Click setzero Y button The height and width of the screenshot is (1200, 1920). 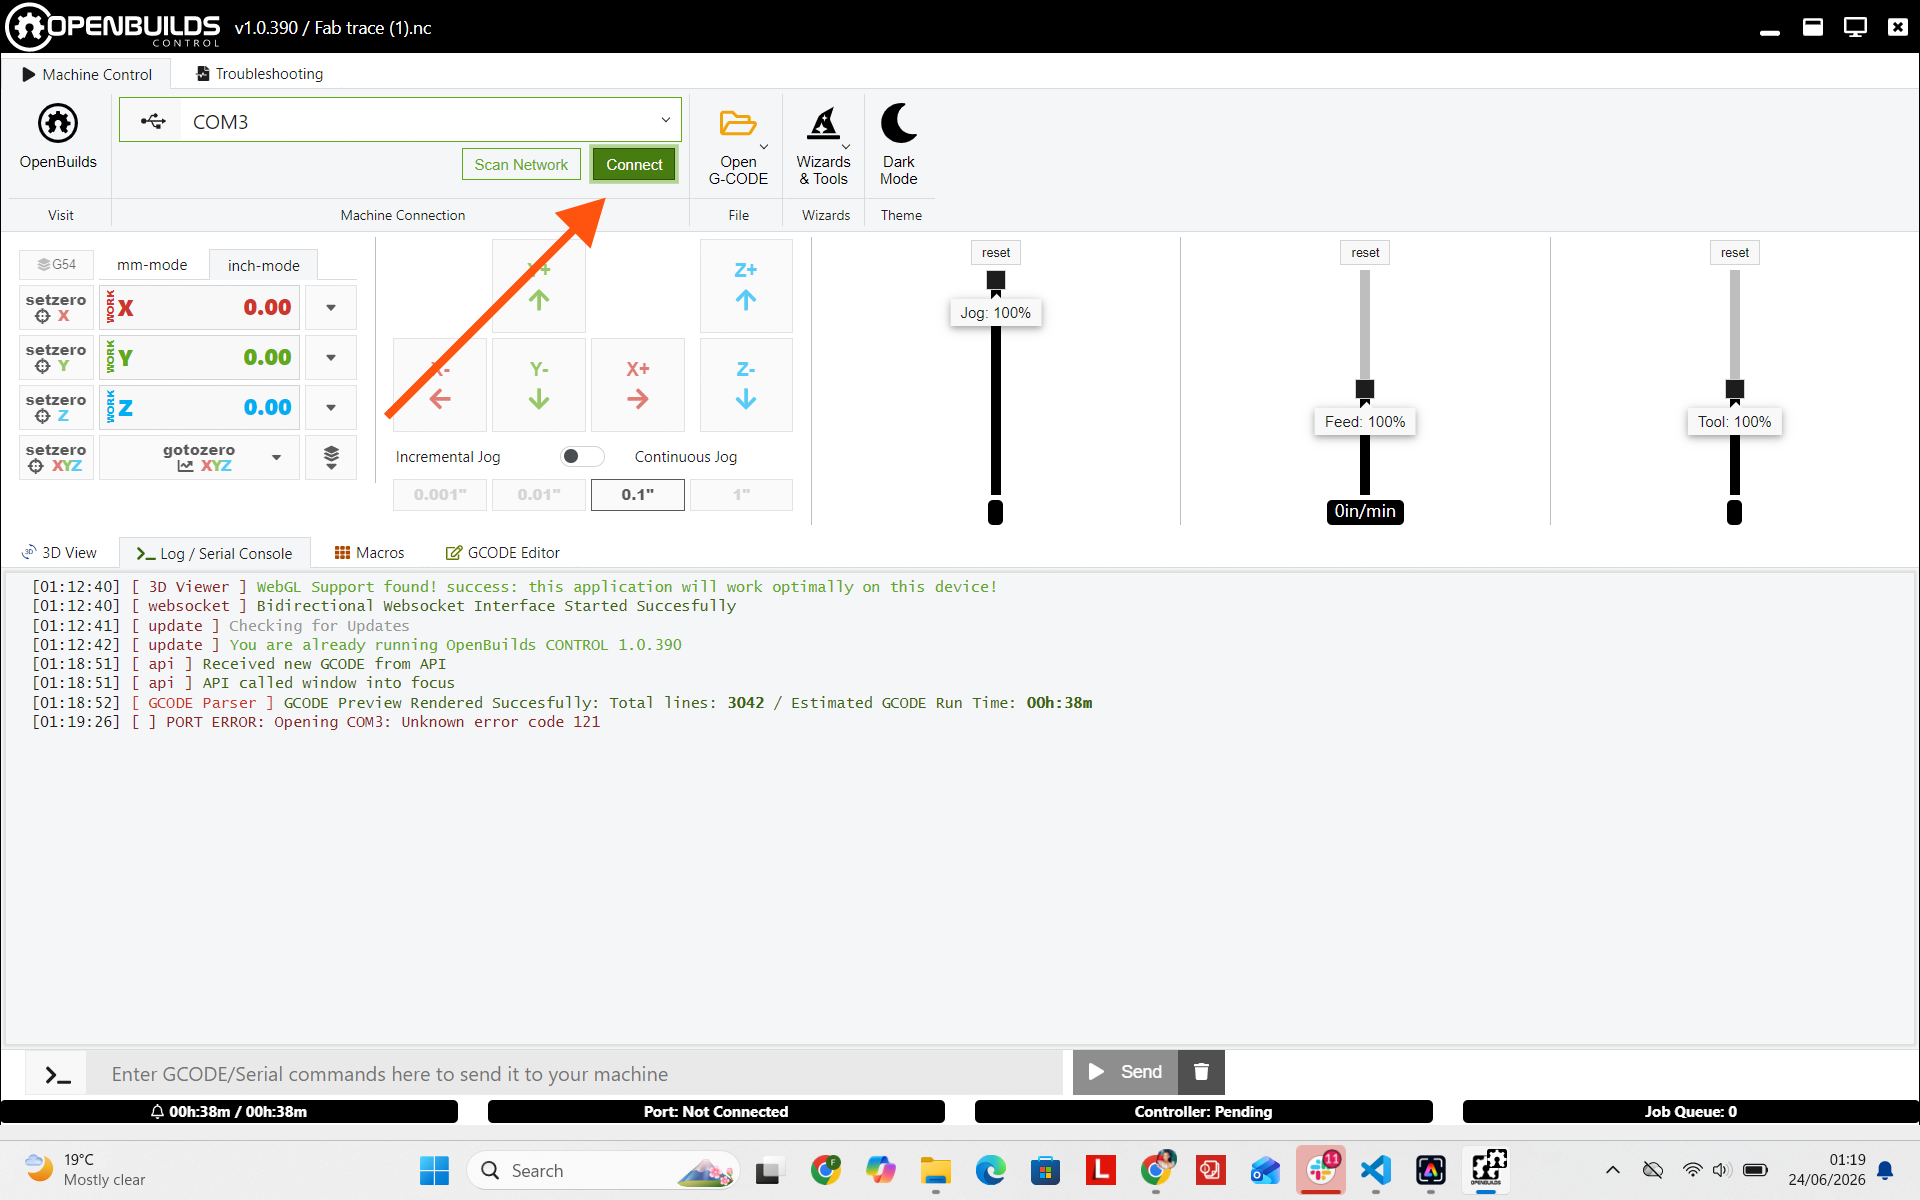(x=56, y=358)
